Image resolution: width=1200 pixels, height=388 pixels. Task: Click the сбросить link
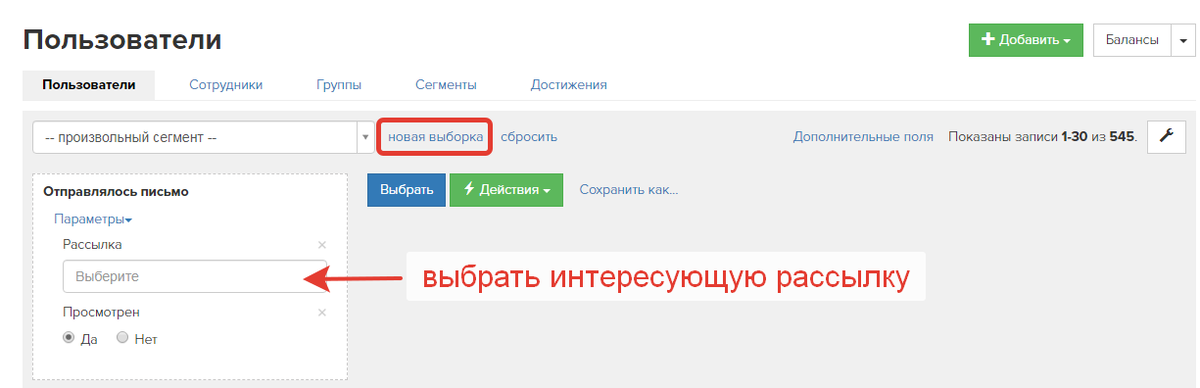click(529, 136)
